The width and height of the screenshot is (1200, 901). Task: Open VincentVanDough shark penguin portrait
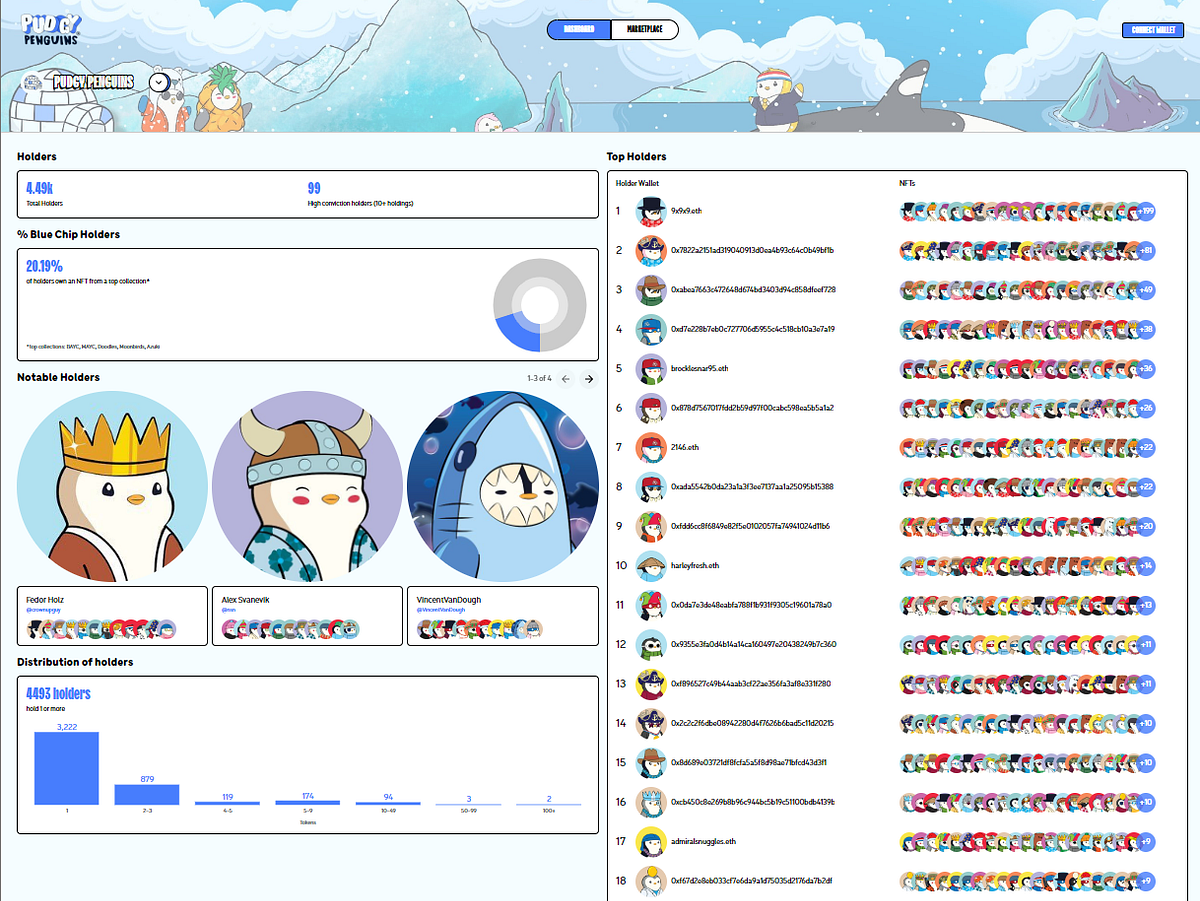pyautogui.click(x=503, y=487)
